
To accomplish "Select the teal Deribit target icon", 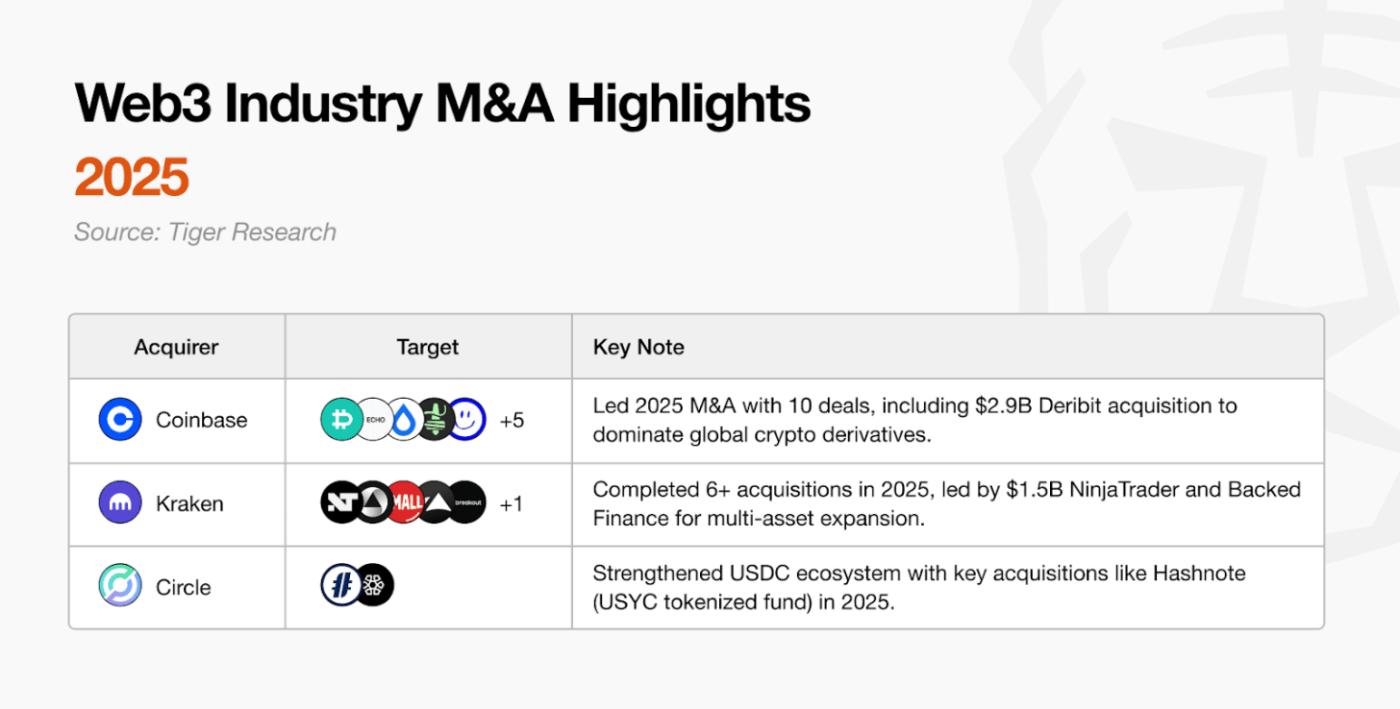I will click(x=340, y=420).
